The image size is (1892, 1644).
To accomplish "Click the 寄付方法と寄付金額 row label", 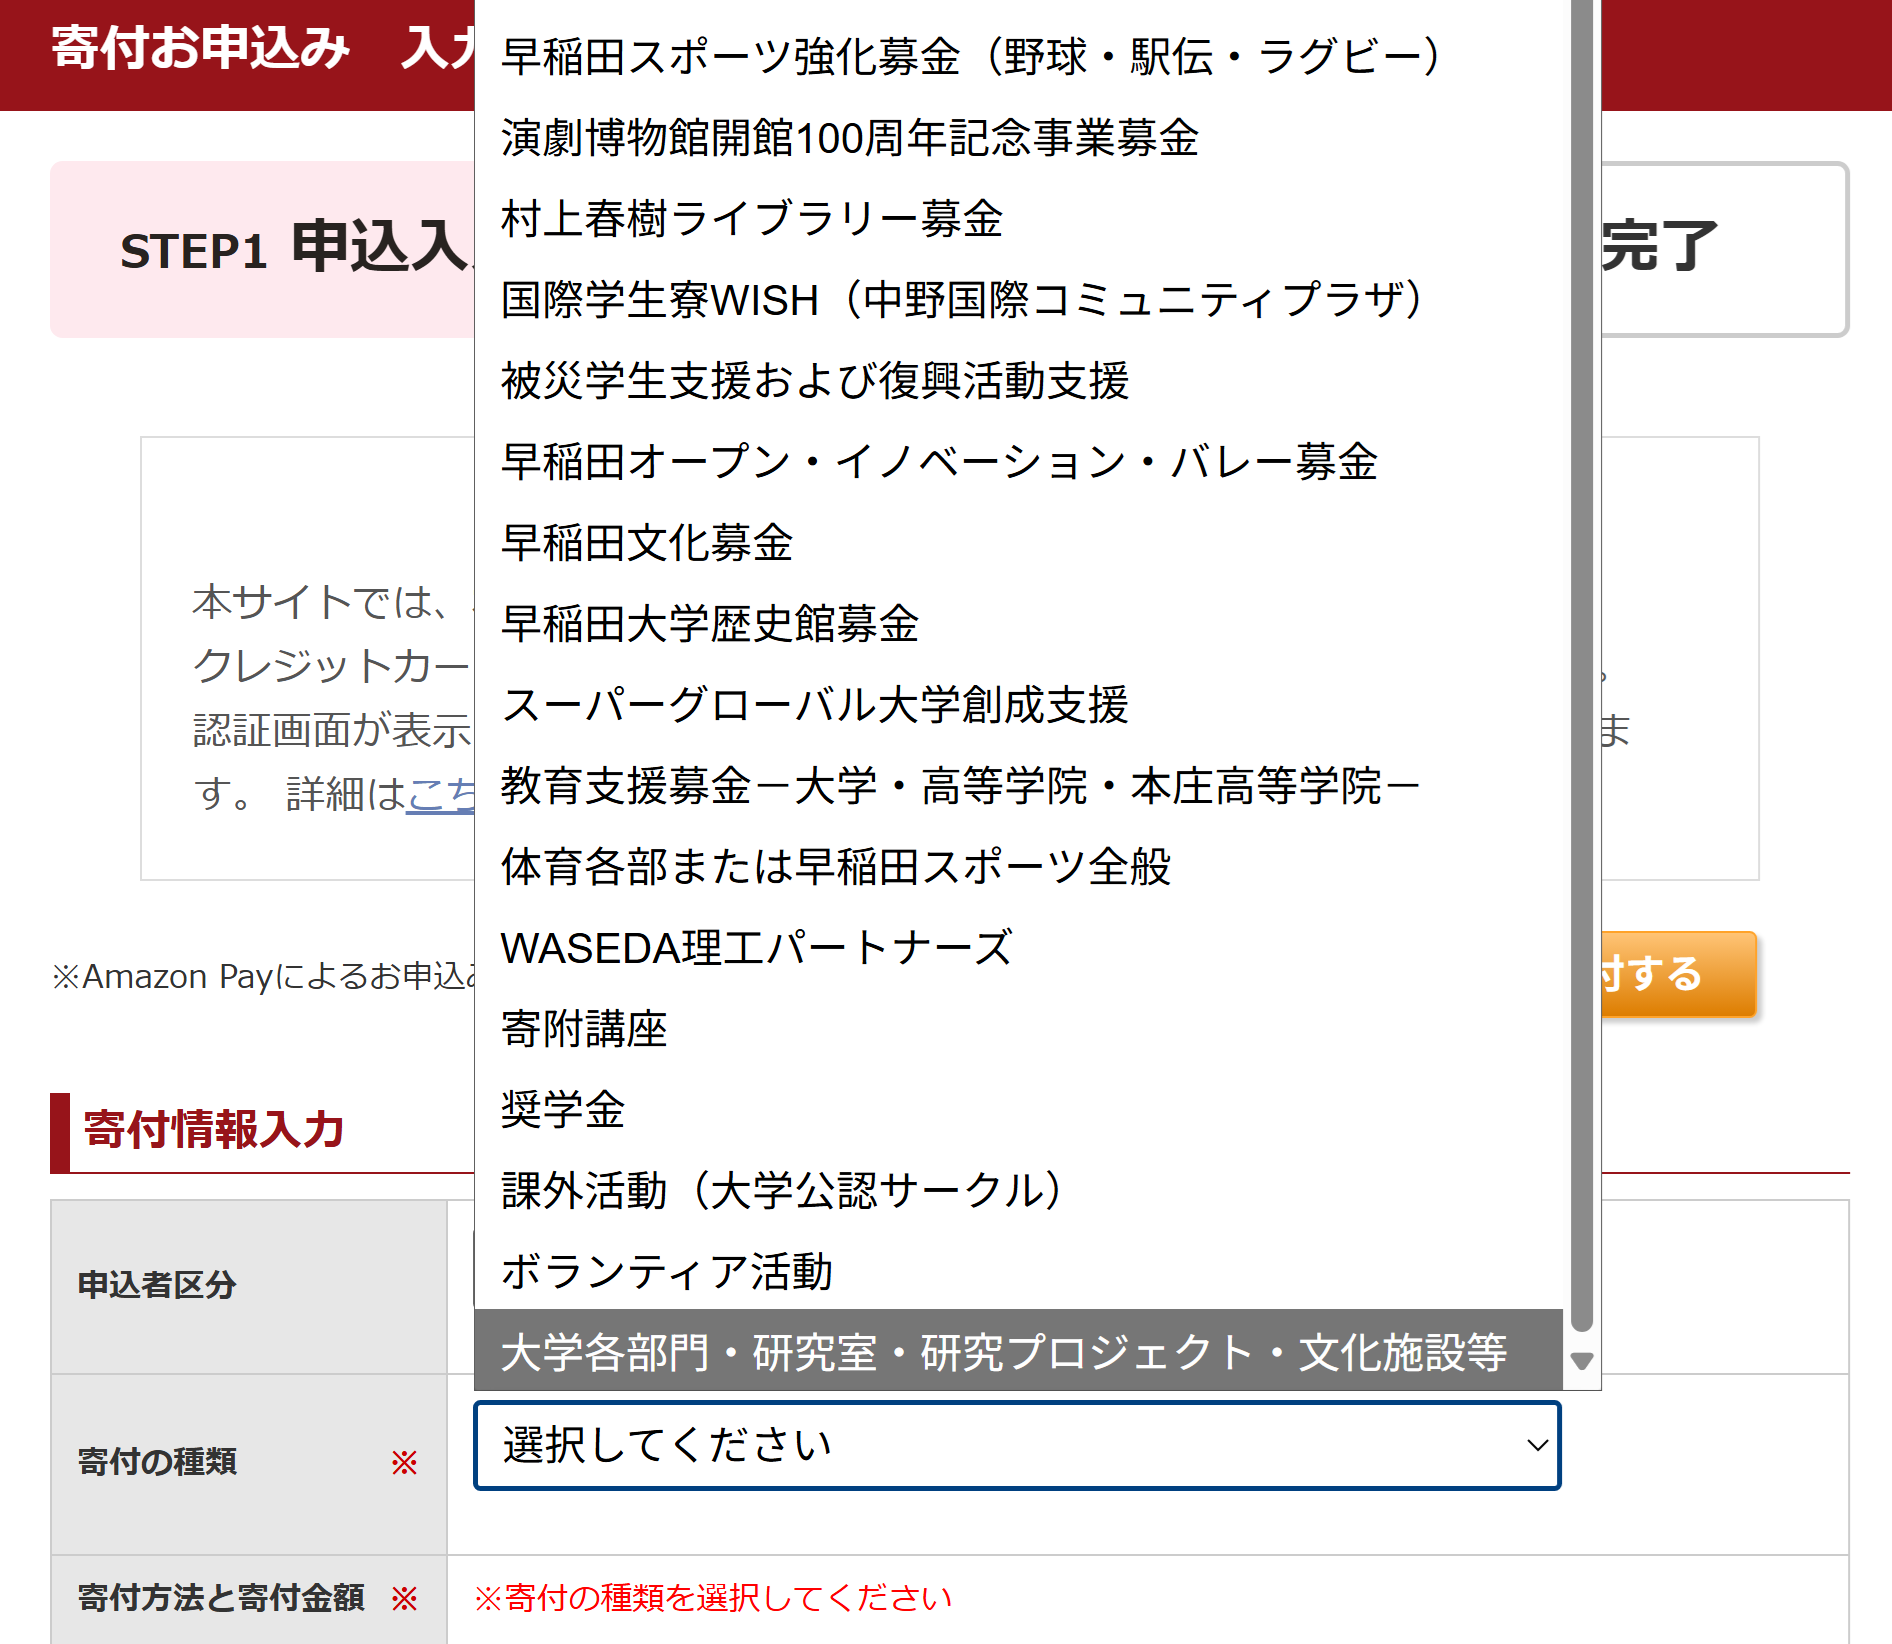I will 221,1598.
